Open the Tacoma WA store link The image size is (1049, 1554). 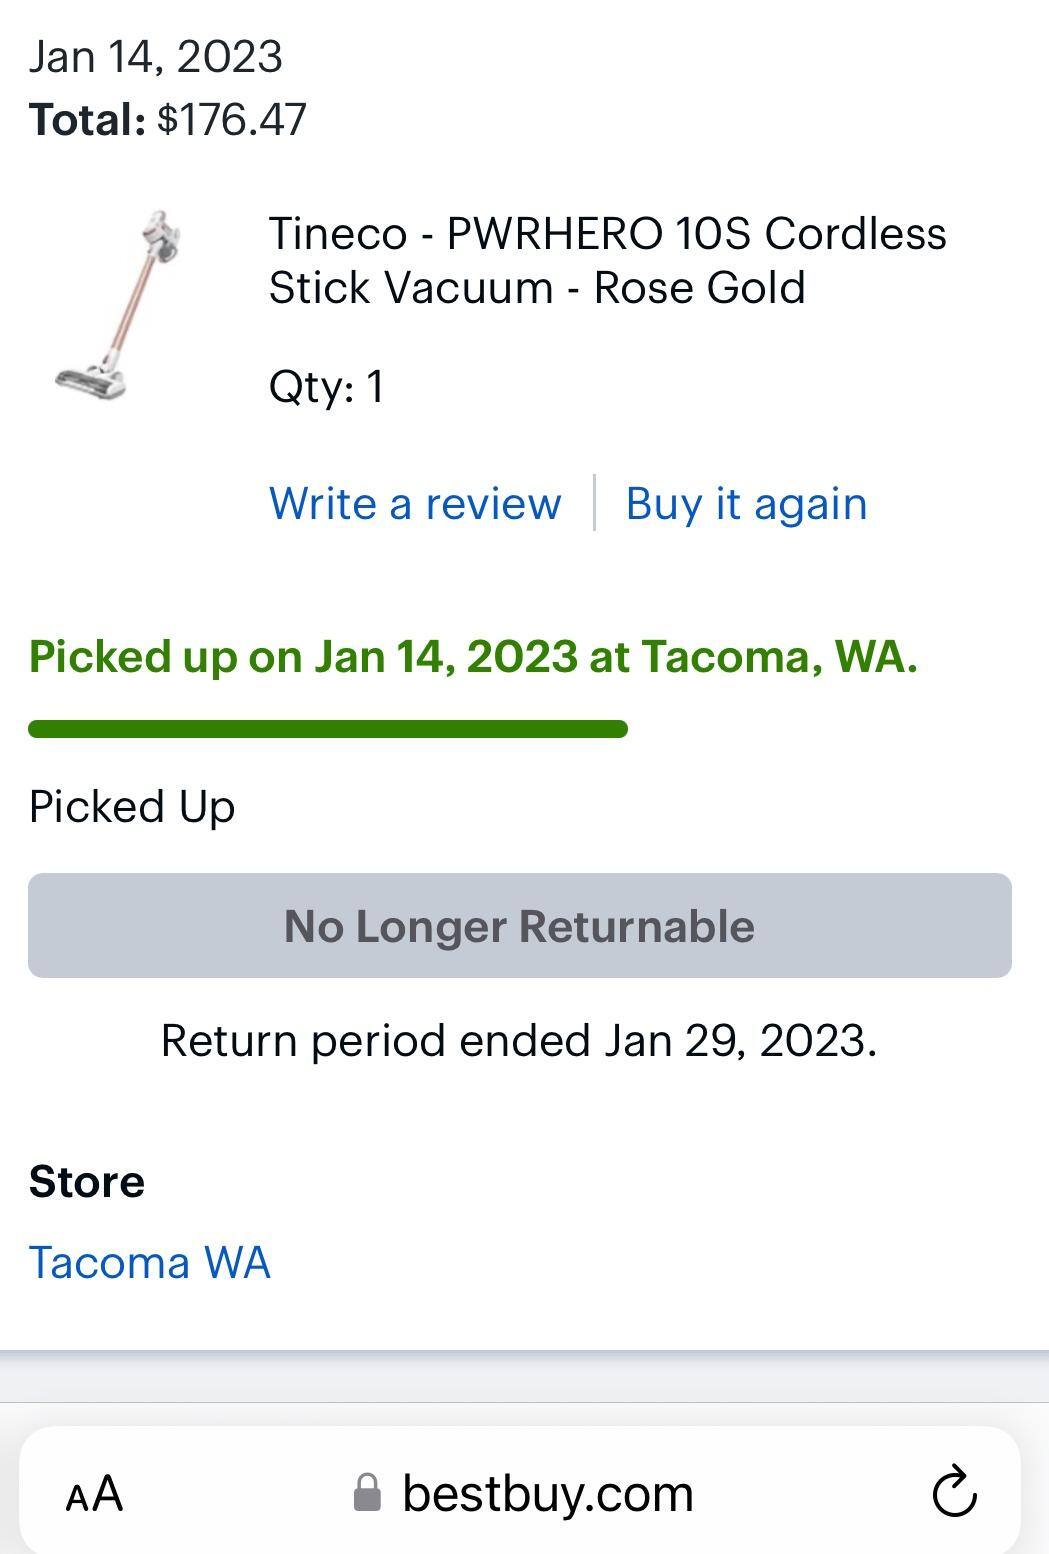click(150, 1262)
